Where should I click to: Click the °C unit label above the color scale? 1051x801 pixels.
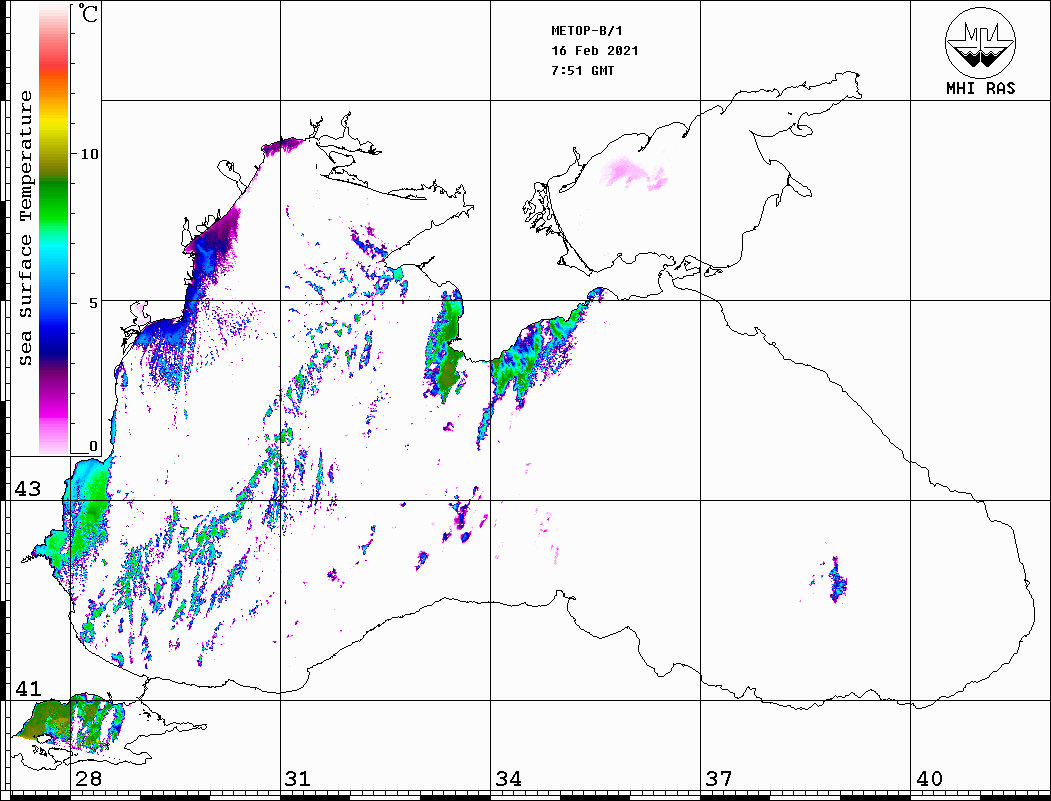pyautogui.click(x=88, y=13)
